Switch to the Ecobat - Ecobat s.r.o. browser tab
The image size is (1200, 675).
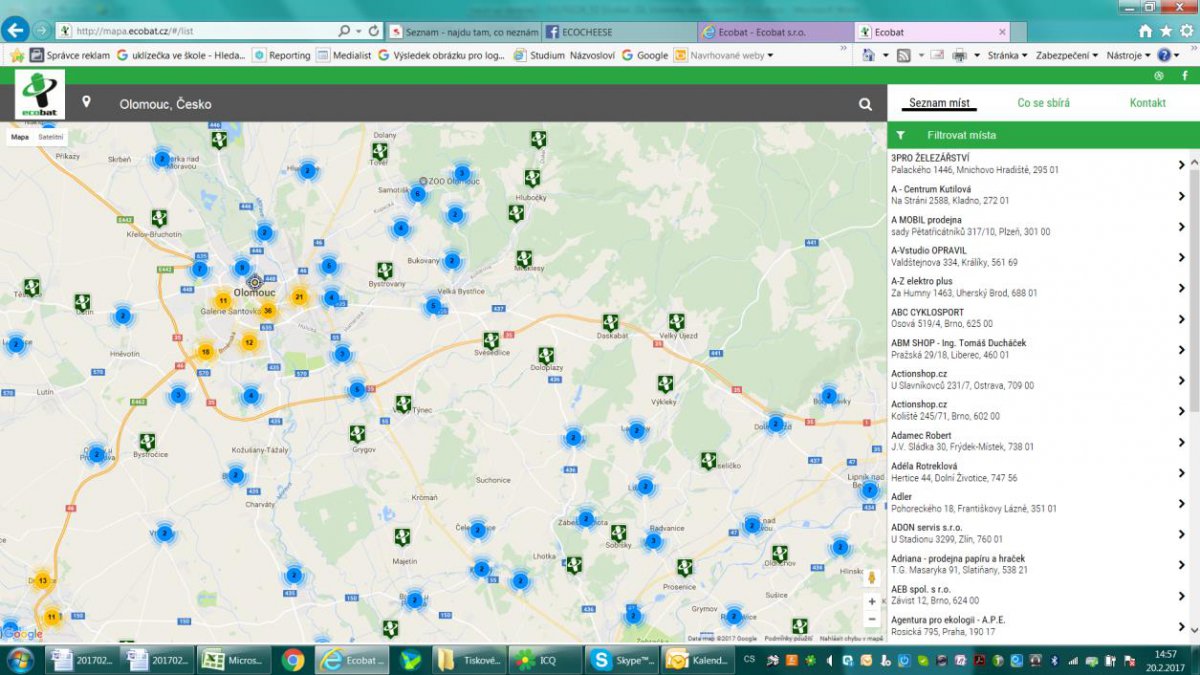(776, 32)
